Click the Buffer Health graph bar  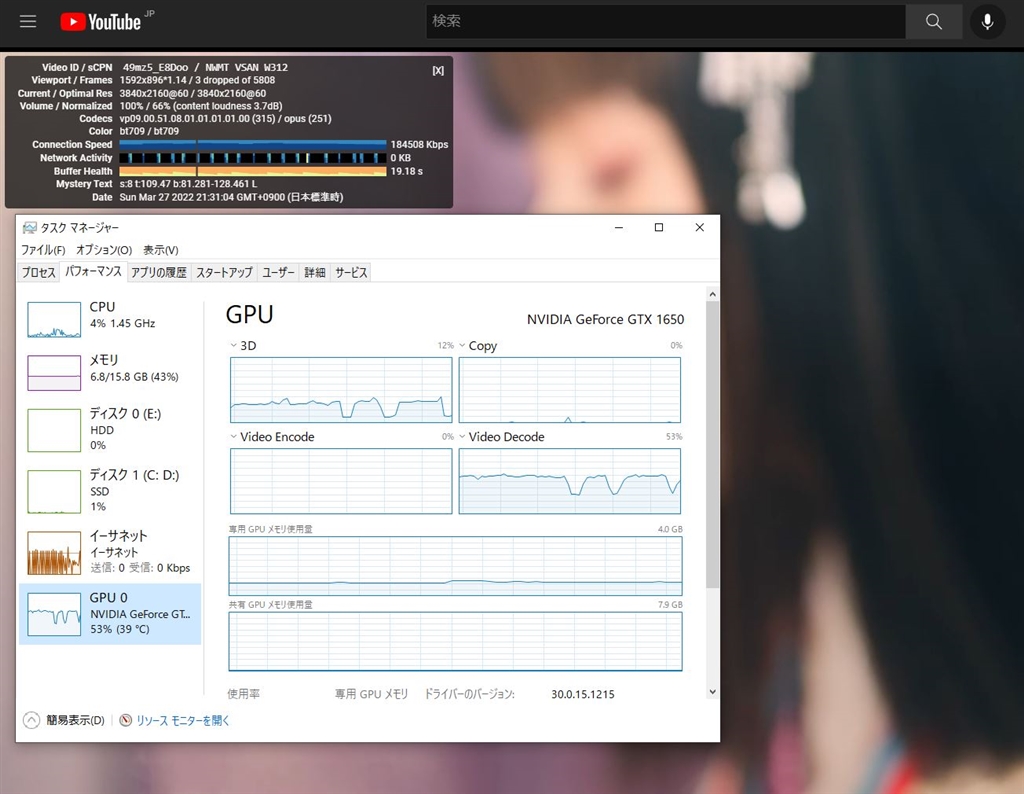[253, 171]
